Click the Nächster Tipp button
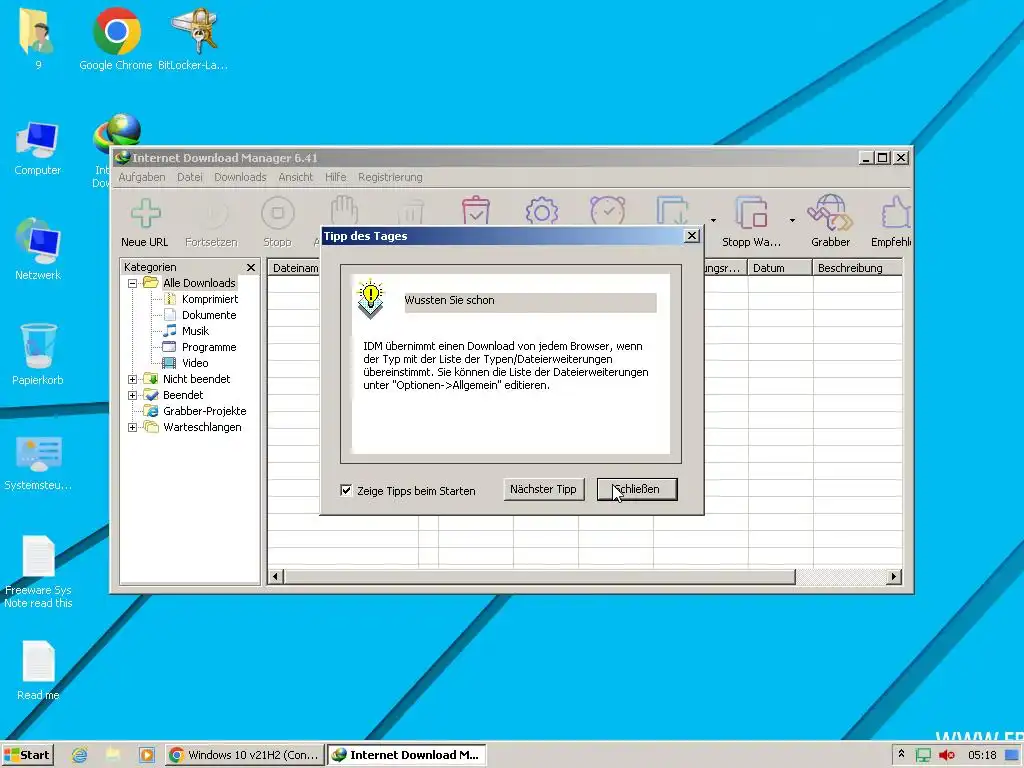The height and width of the screenshot is (768, 1024). 543,489
